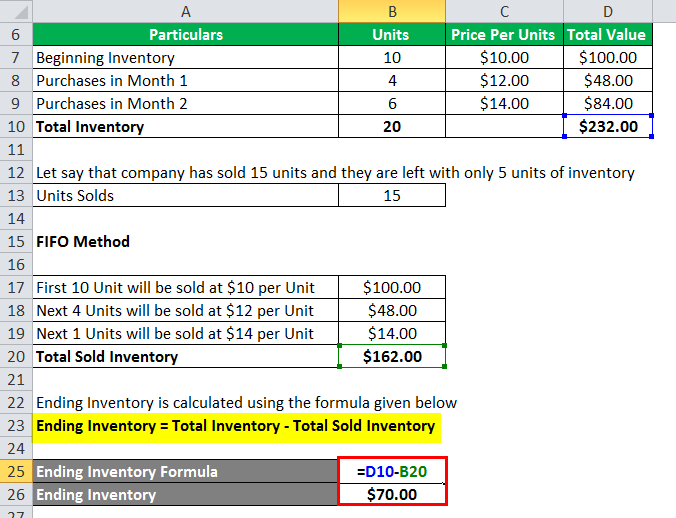Image resolution: width=676 pixels, height=518 pixels.
Task: Select row 20 header
Action: pos(14,357)
